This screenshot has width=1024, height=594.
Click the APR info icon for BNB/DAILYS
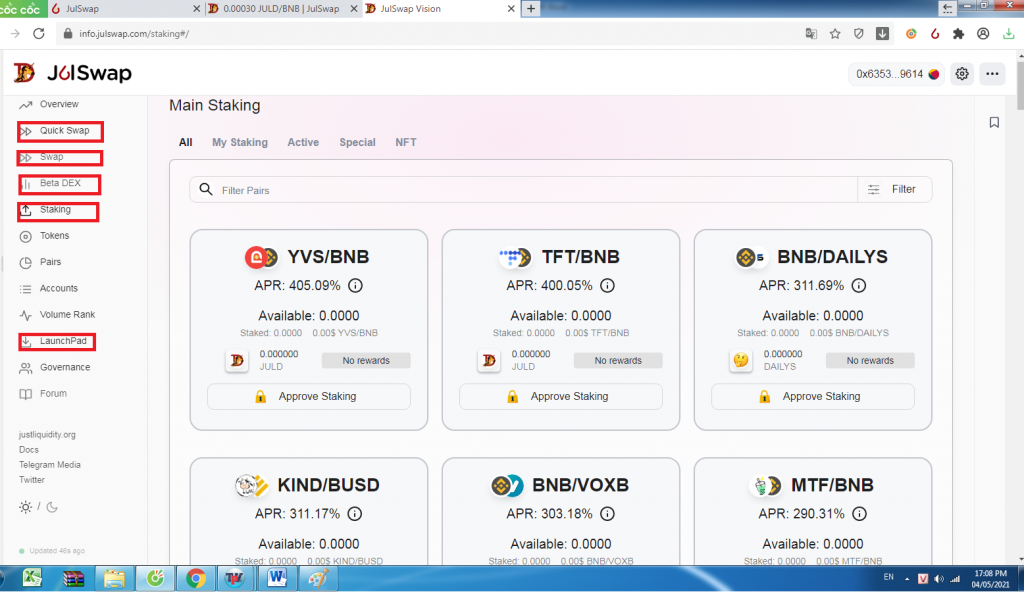859,286
